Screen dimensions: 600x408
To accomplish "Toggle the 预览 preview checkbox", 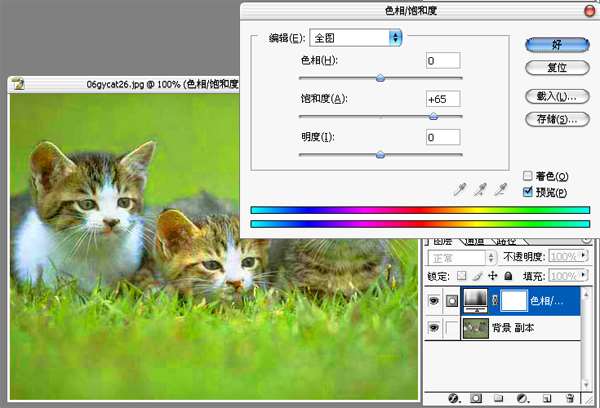I will tap(528, 191).
